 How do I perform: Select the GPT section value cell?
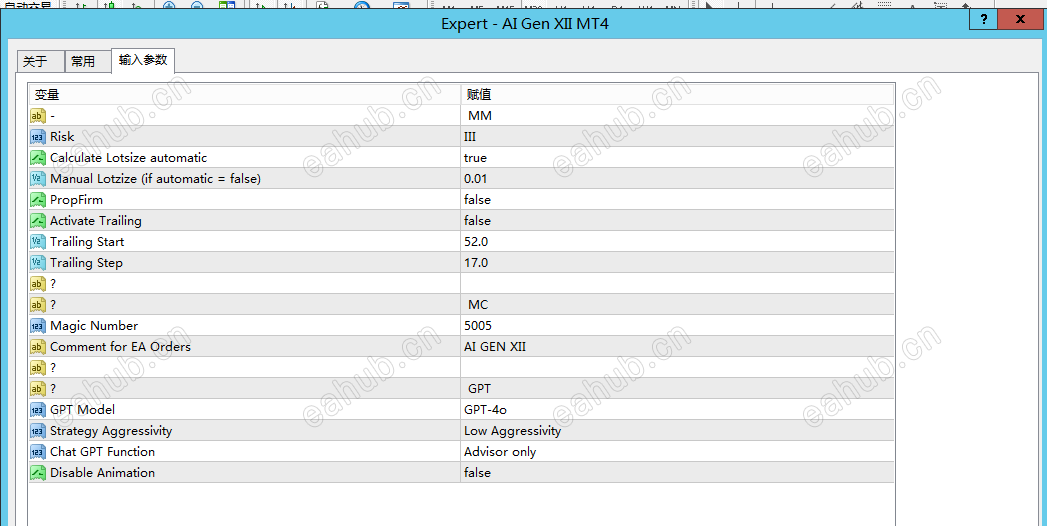[677, 388]
